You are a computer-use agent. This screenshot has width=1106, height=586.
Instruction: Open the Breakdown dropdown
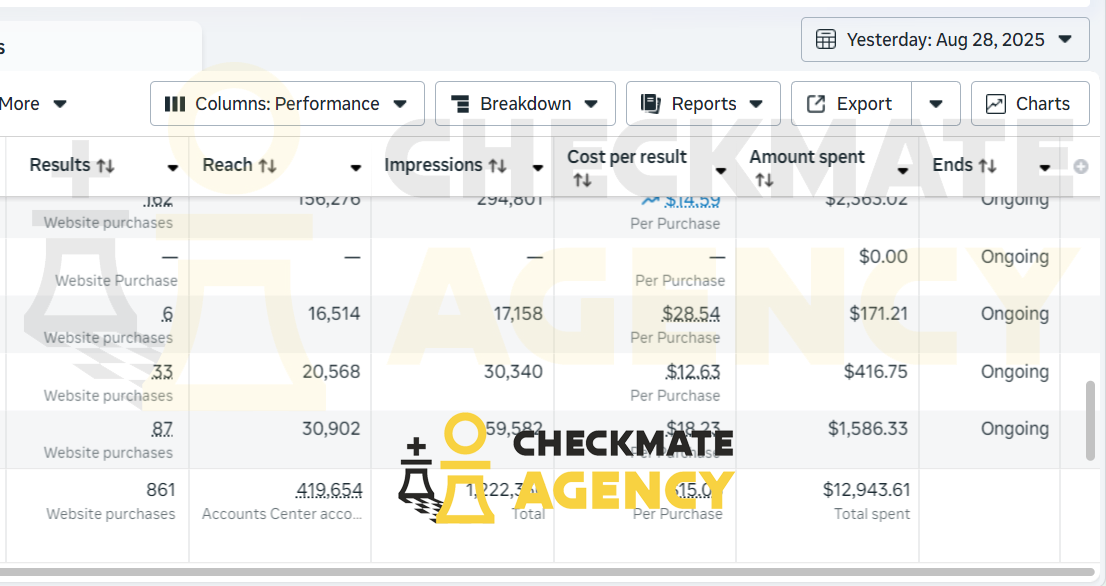click(x=525, y=104)
